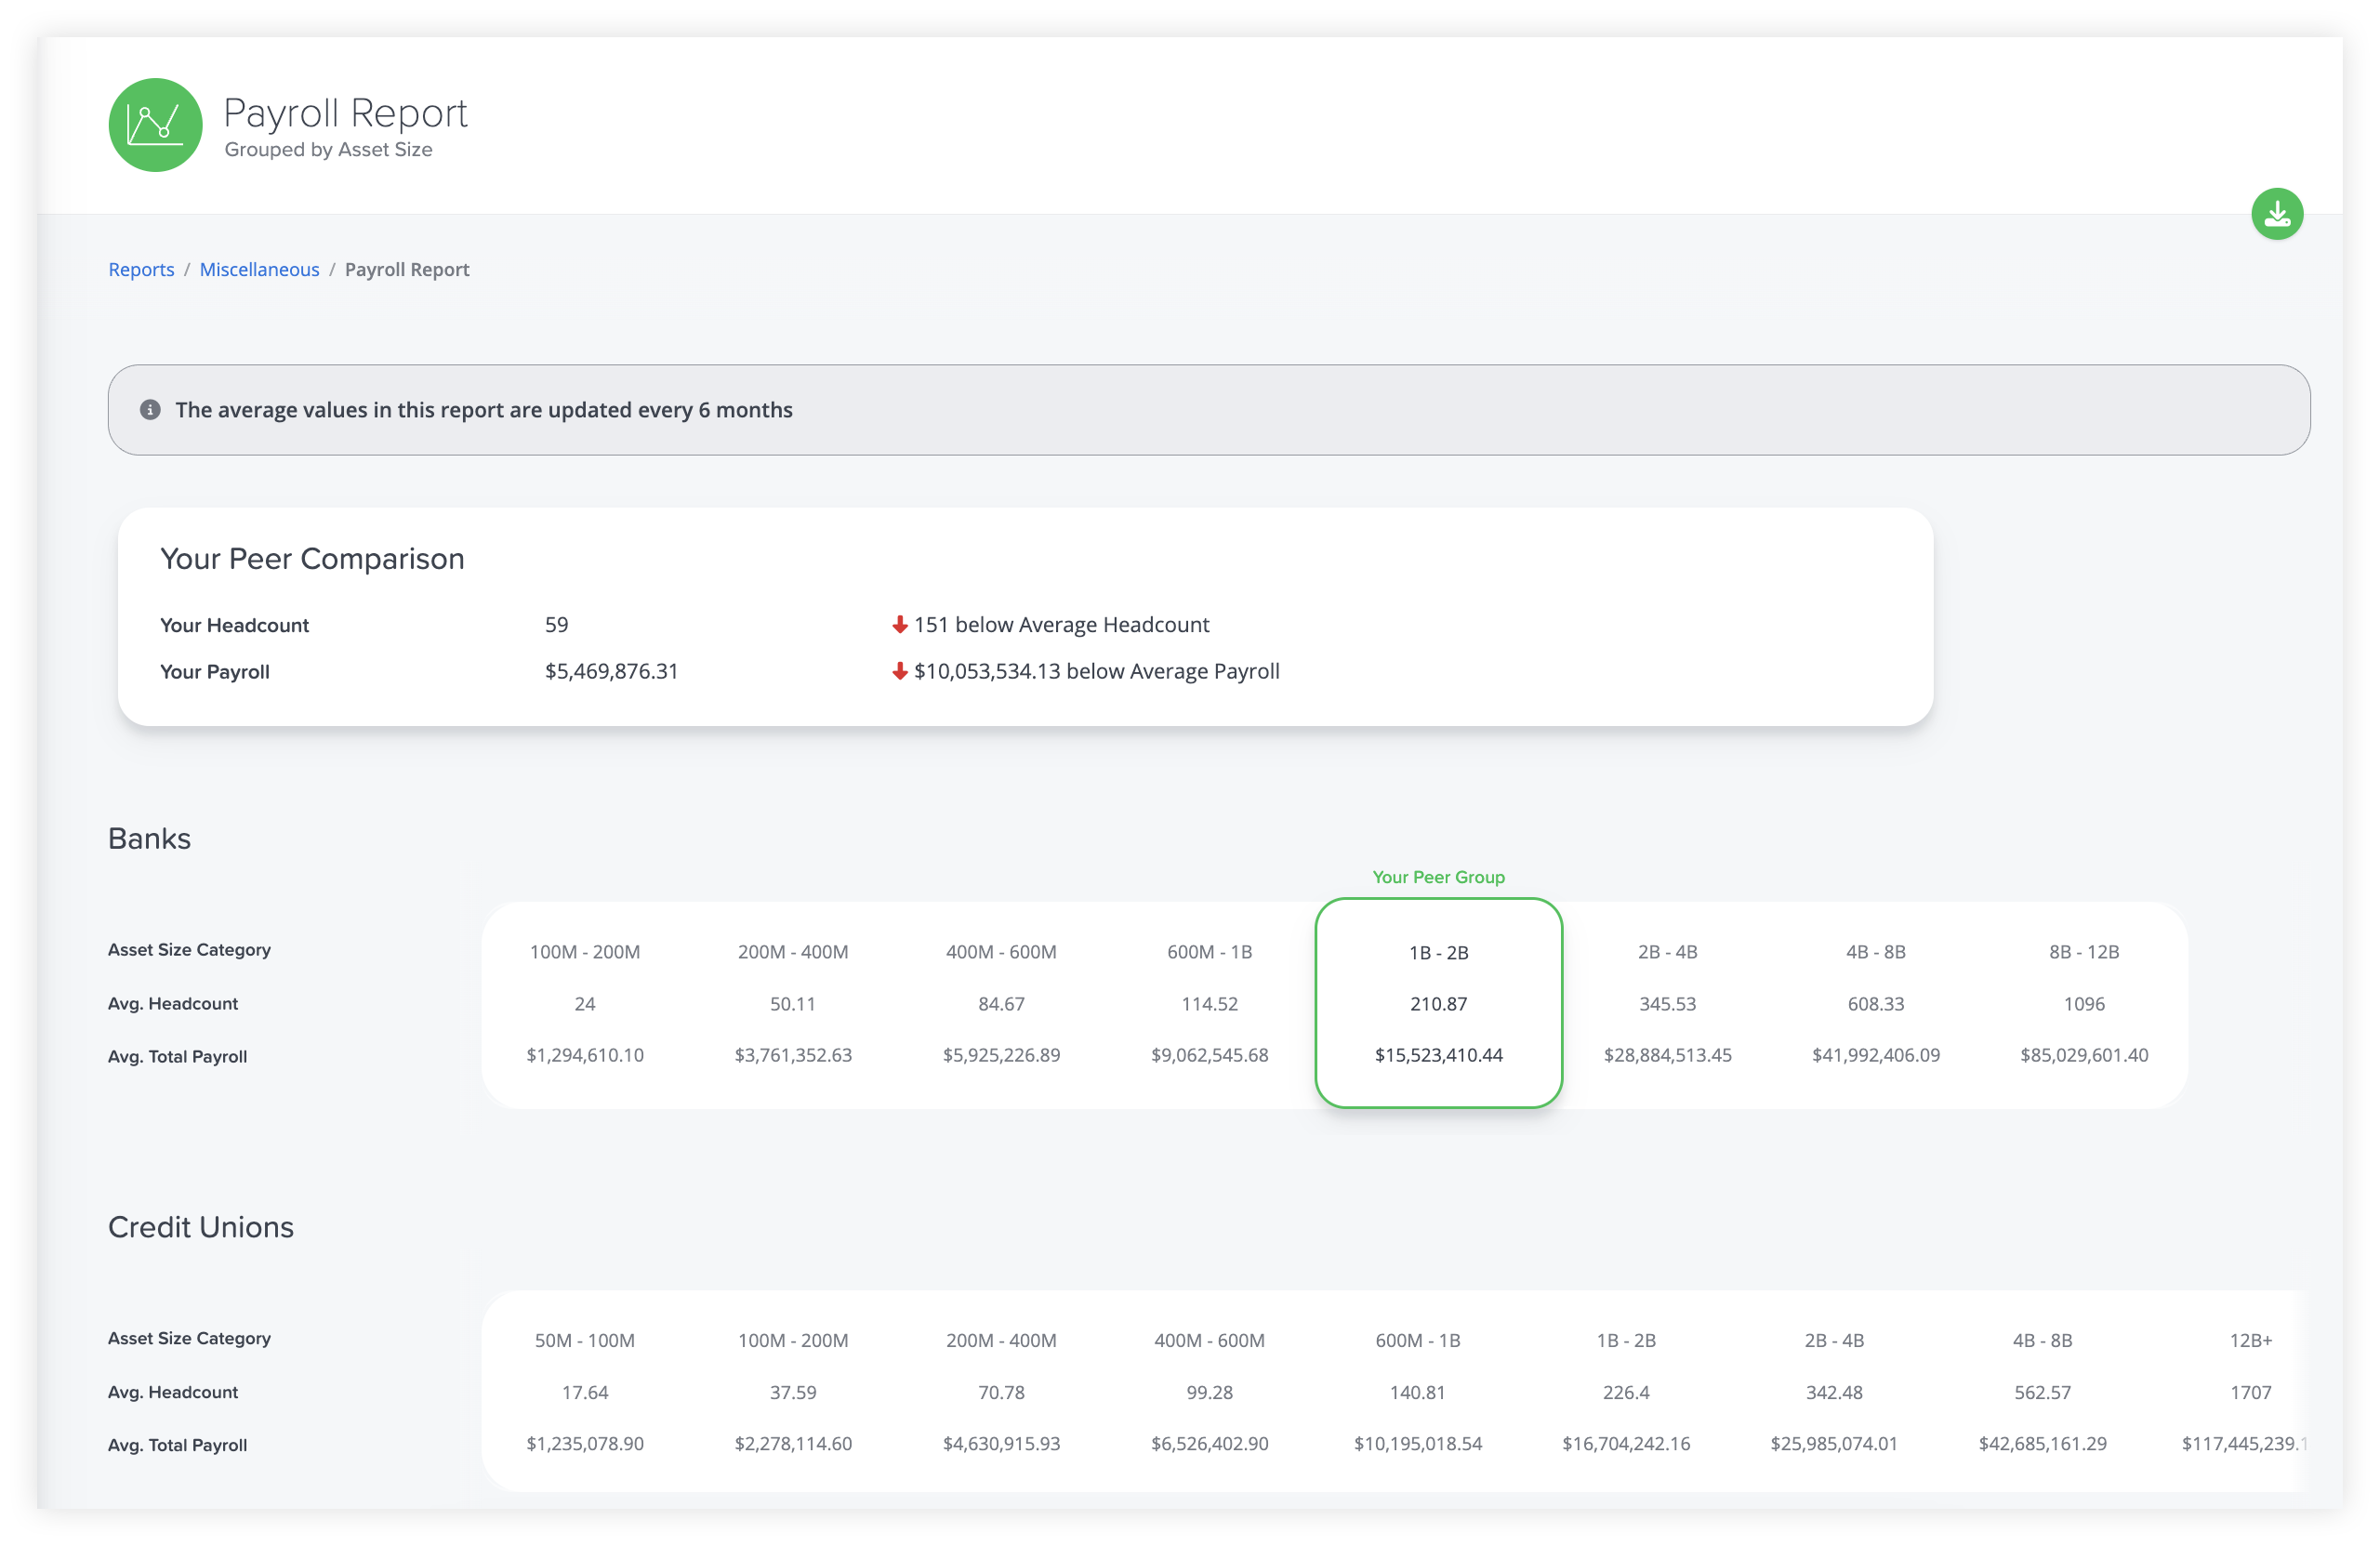Click the Credit Unions section heading
This screenshot has height=1546, width=2380.
pos(201,1228)
